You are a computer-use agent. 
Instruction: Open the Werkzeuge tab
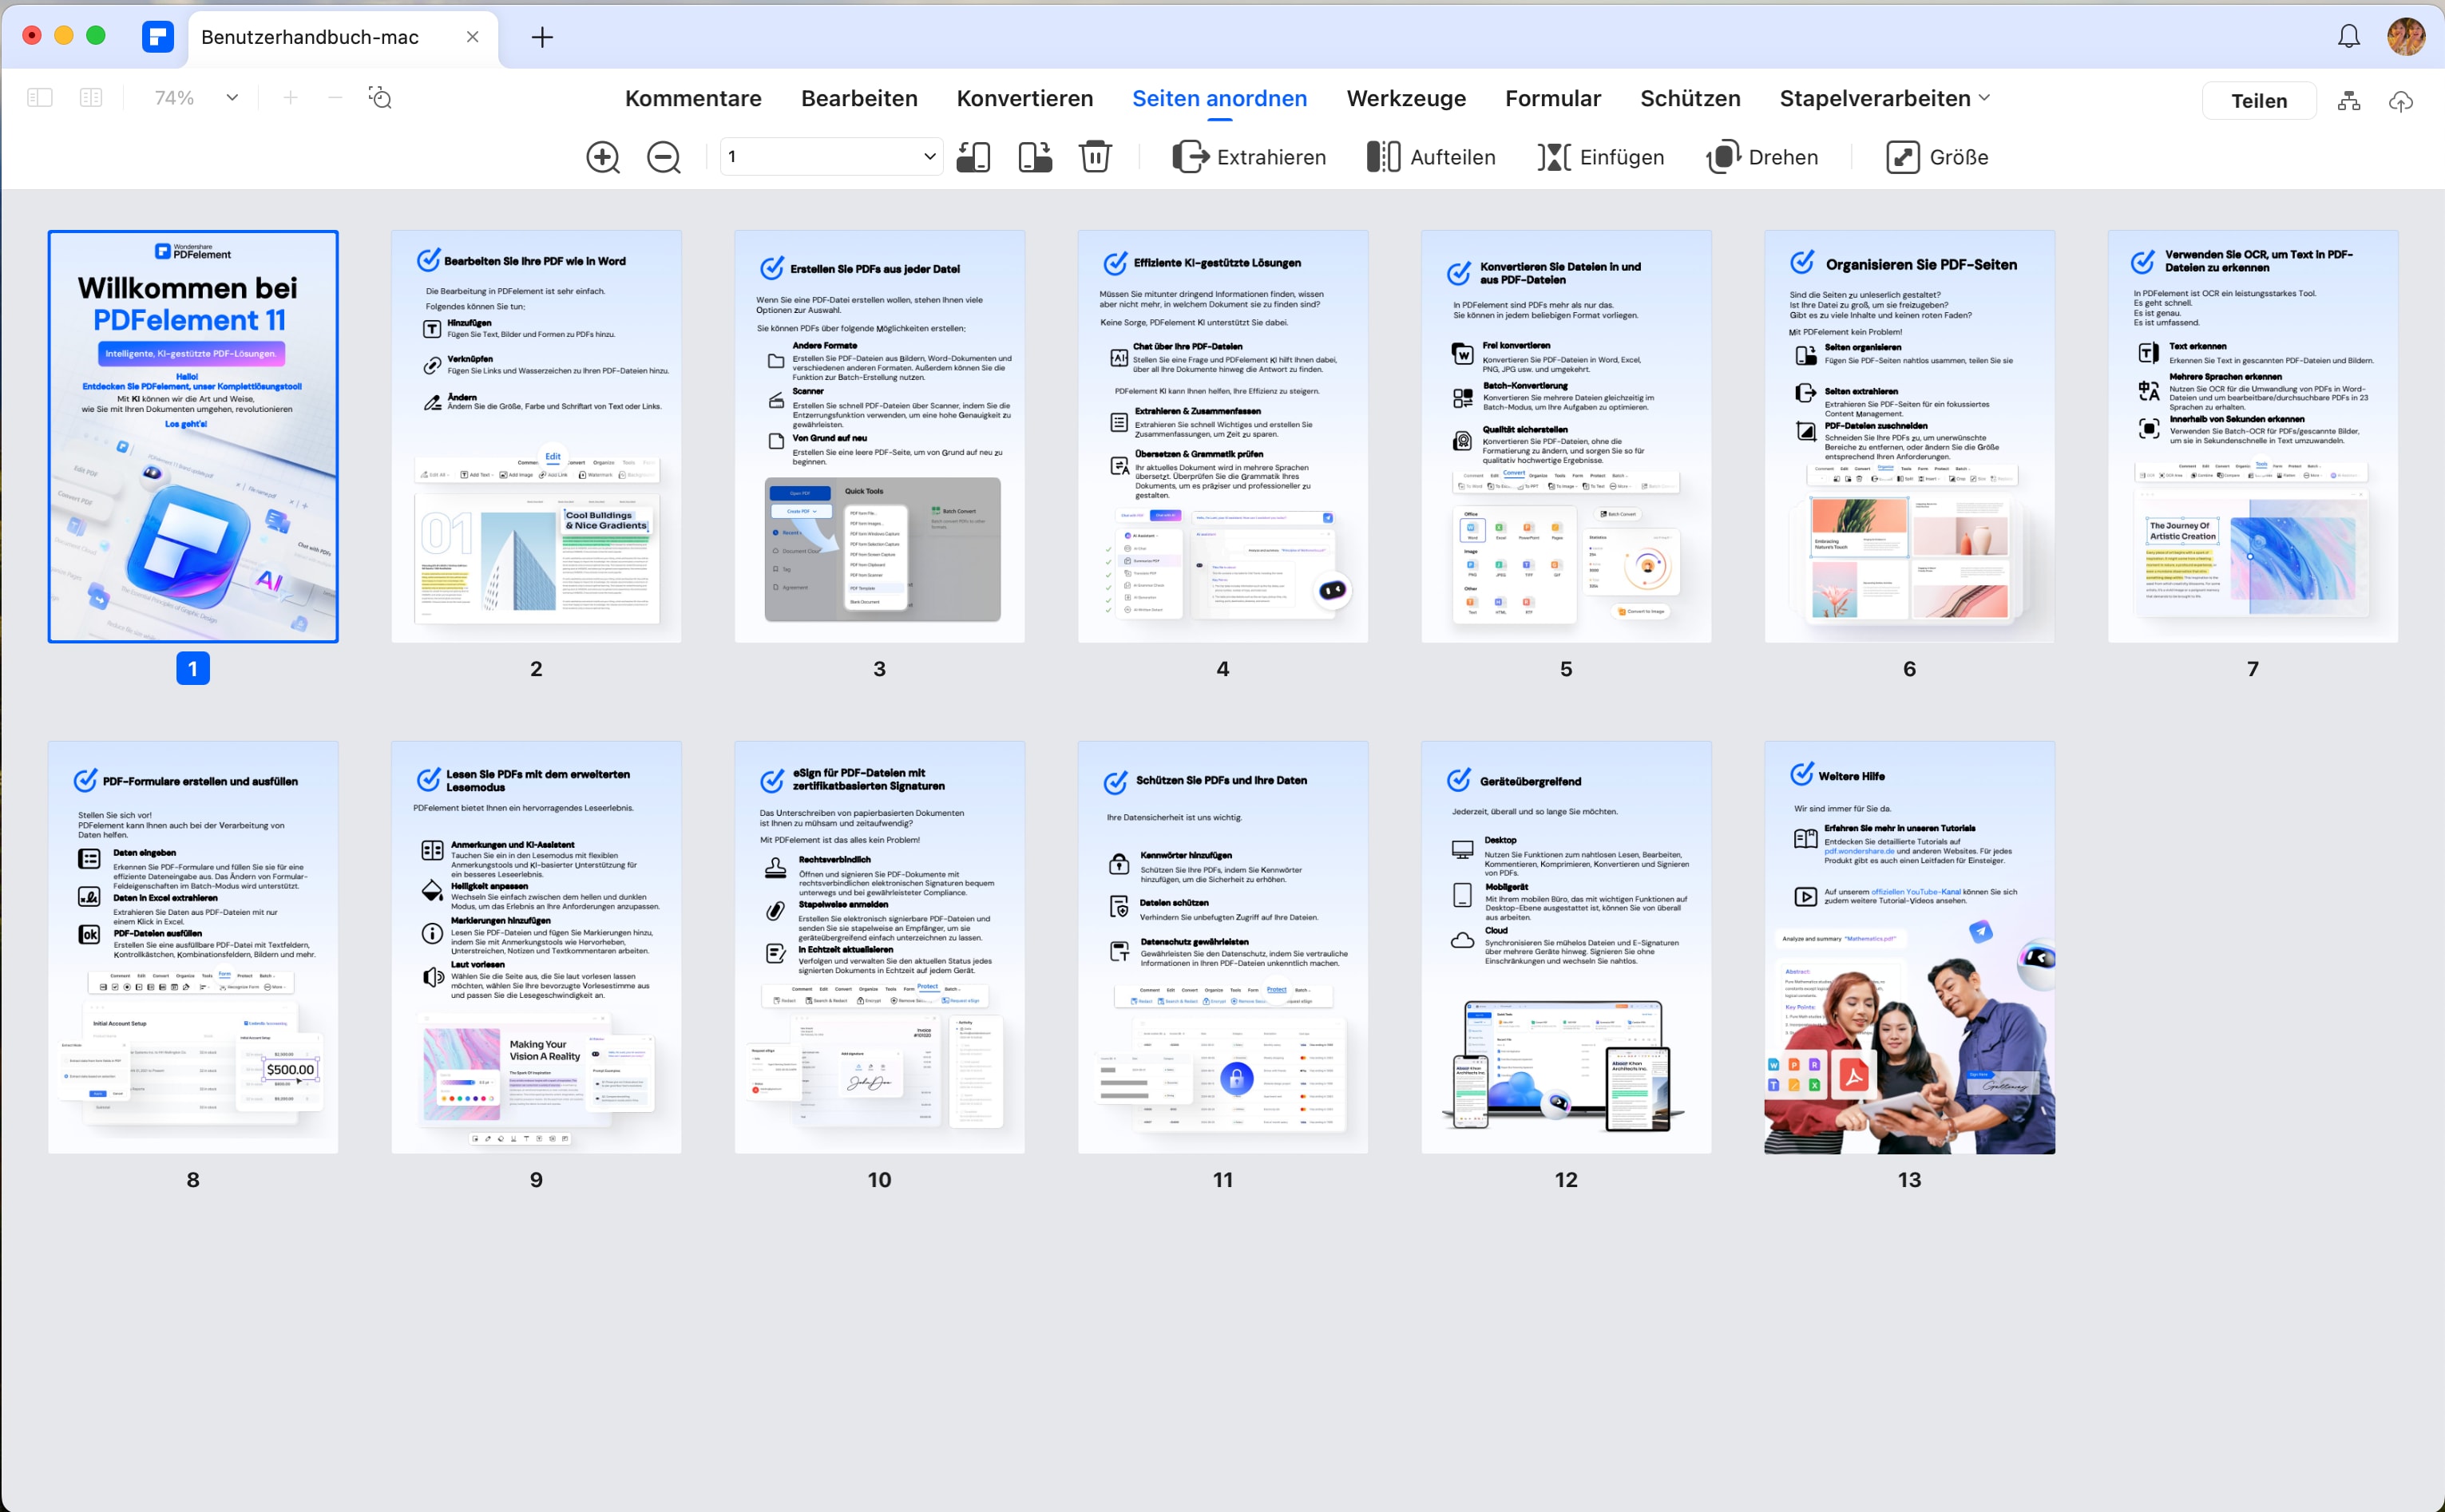(1406, 98)
